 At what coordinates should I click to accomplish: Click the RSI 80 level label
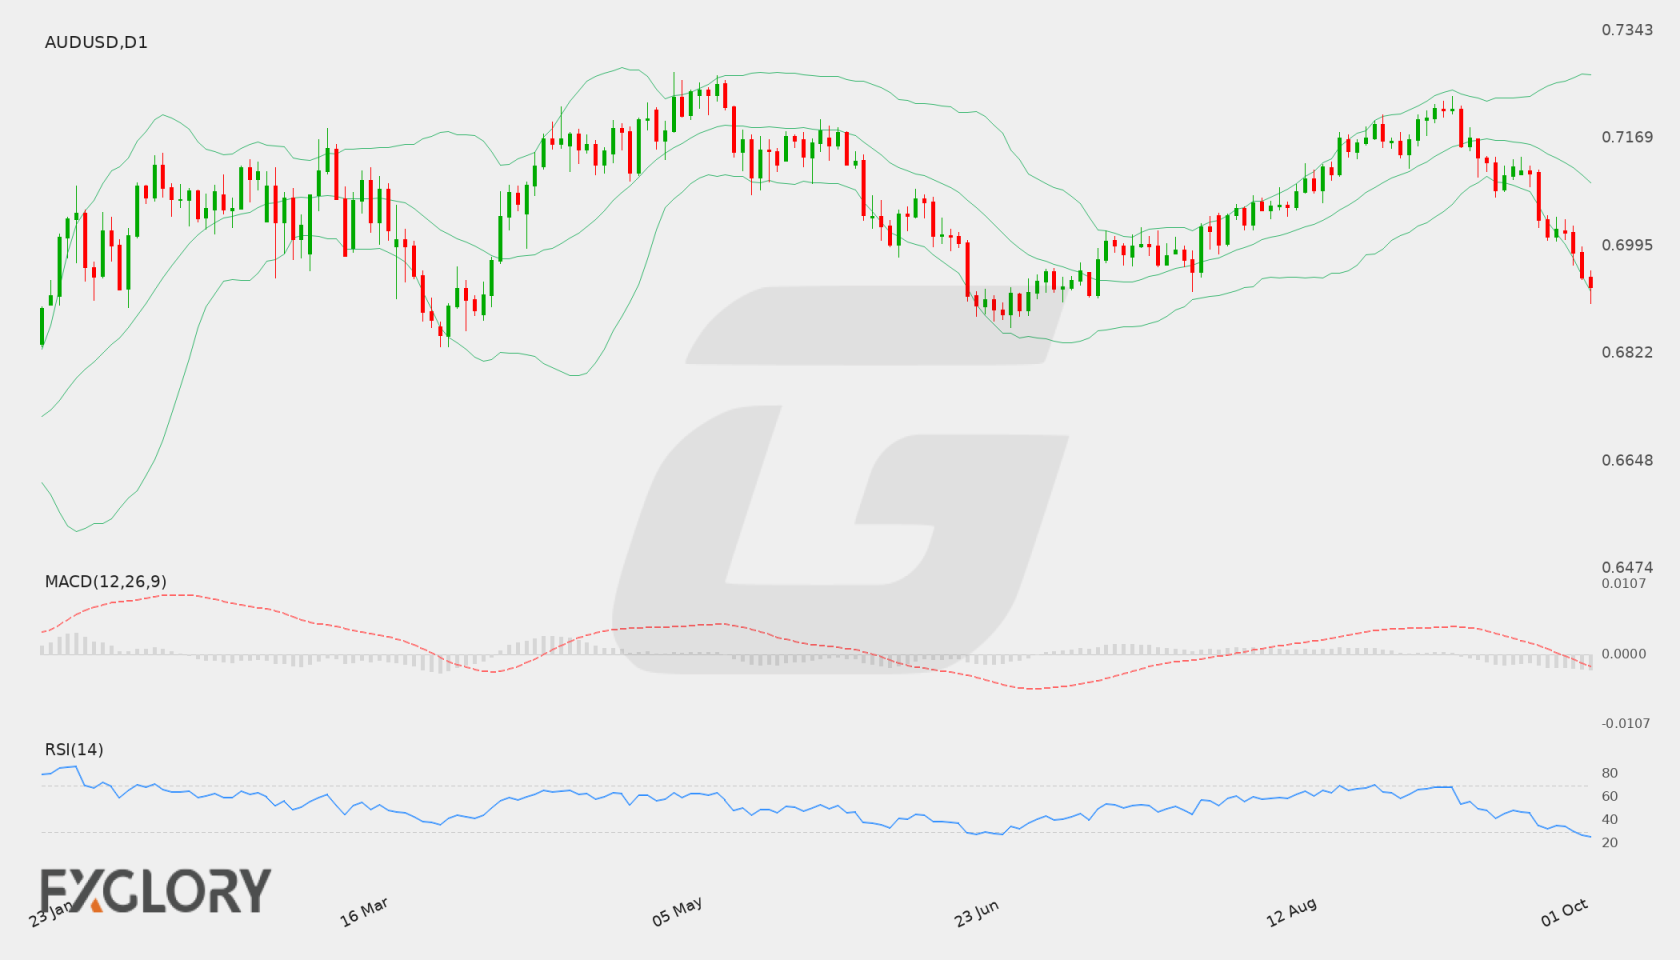tap(1610, 773)
